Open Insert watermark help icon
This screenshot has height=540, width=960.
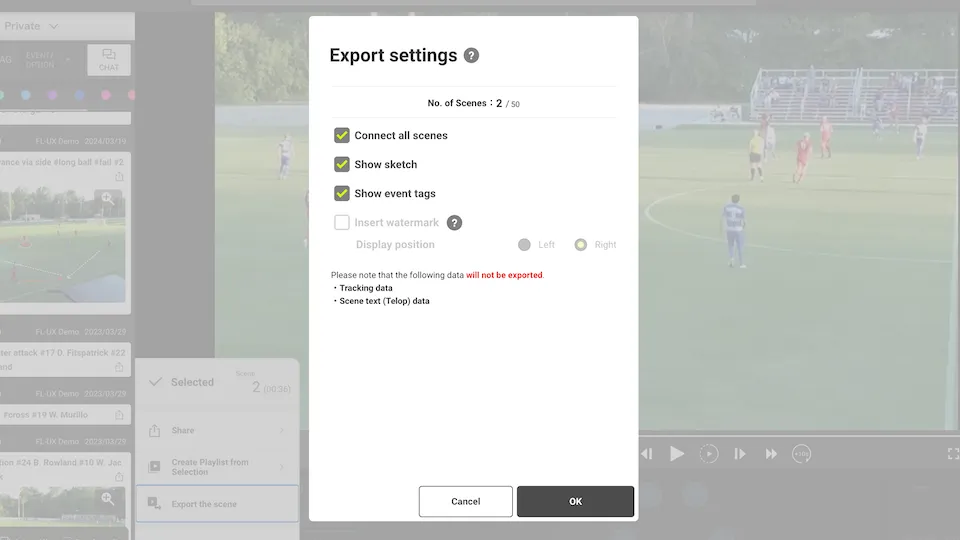(x=454, y=223)
